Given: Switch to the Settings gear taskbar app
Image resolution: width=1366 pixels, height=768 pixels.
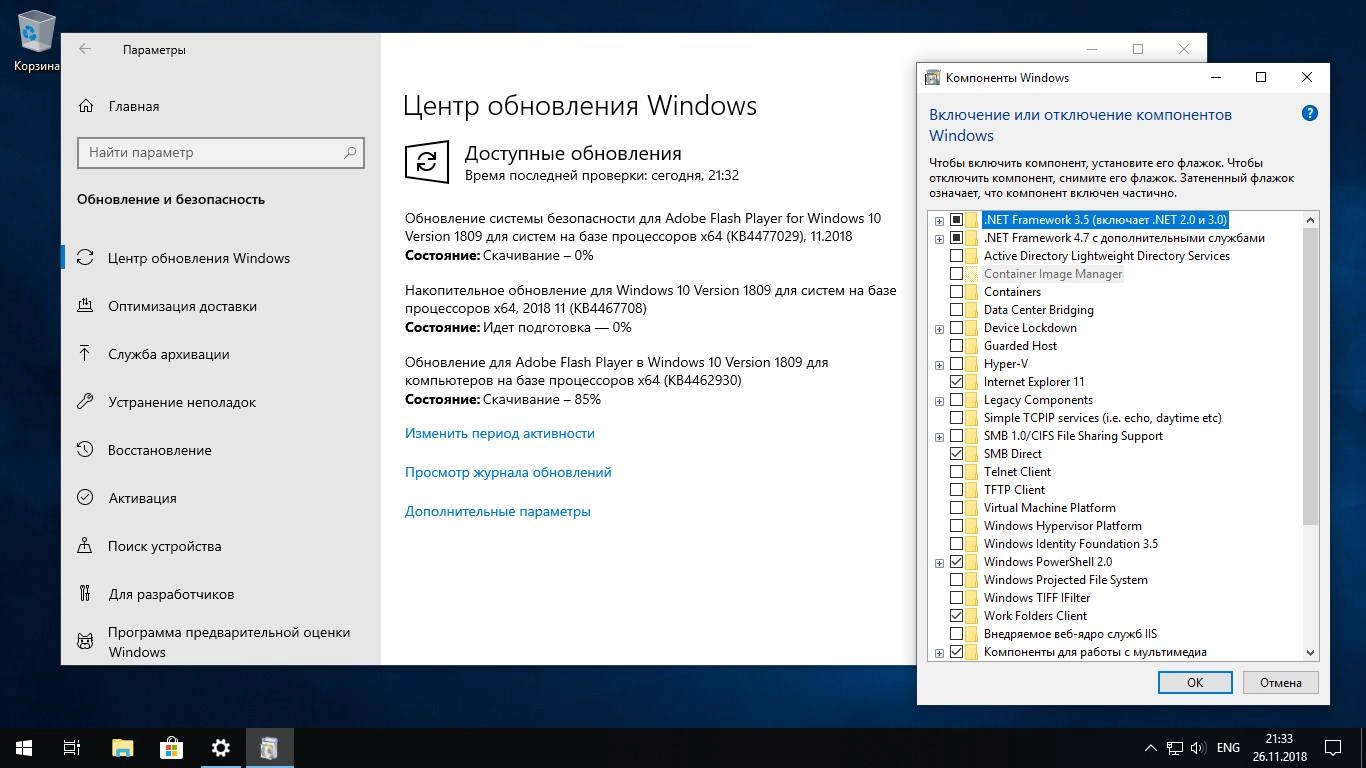Looking at the screenshot, I should (221, 748).
